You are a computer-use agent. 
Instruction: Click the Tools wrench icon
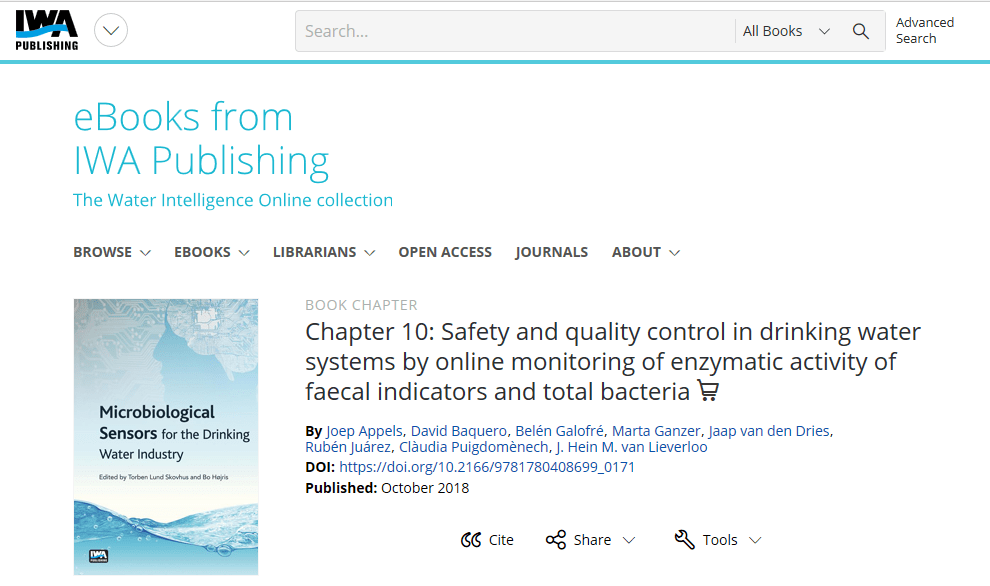(x=685, y=540)
